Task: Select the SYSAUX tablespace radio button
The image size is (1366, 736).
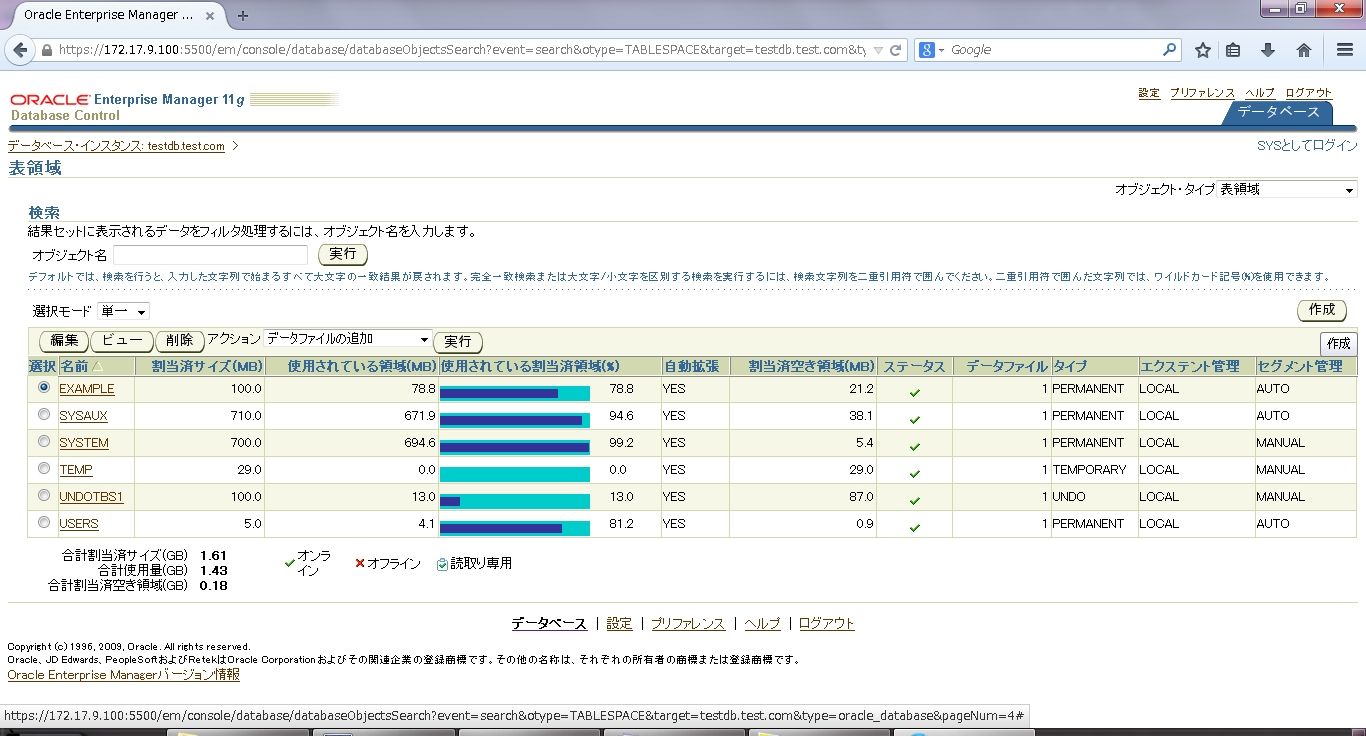Action: pyautogui.click(x=44, y=414)
